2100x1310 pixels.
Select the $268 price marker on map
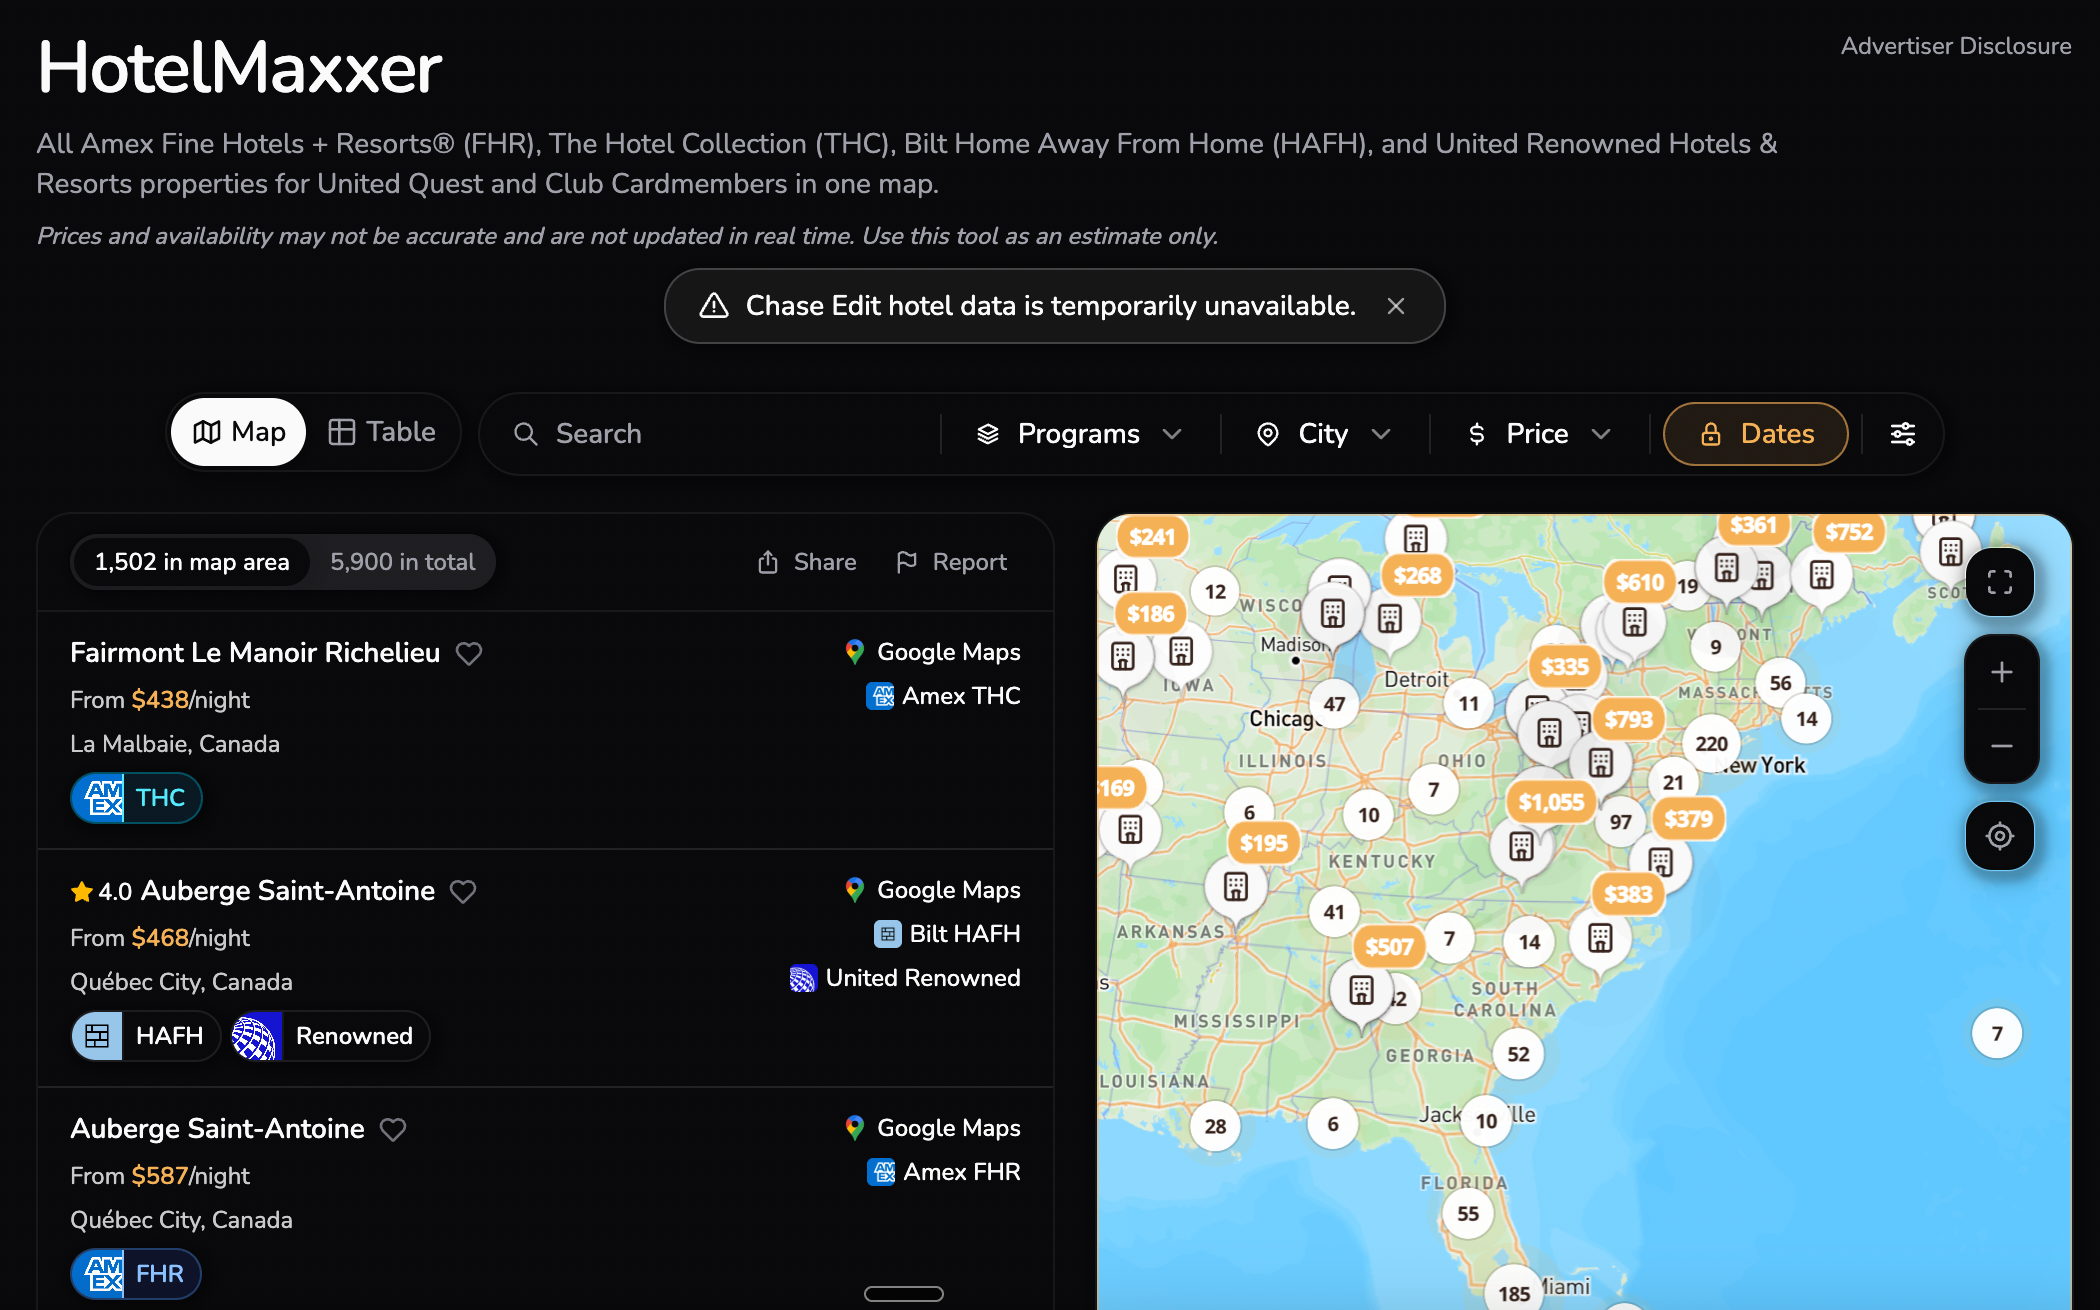click(1418, 576)
